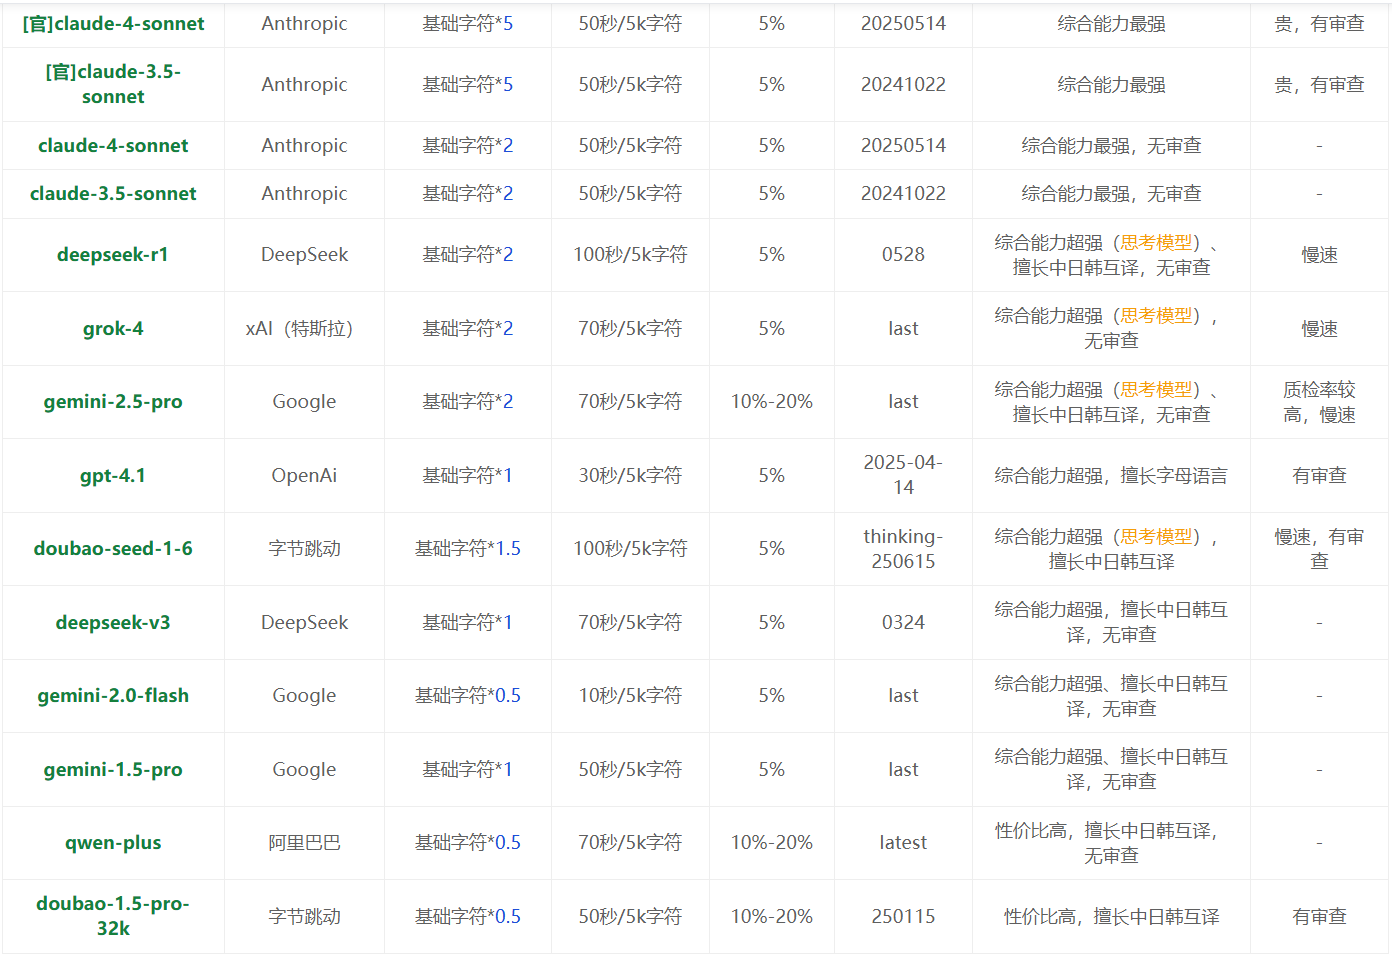Select the gpt-4.1 model name

click(x=113, y=476)
